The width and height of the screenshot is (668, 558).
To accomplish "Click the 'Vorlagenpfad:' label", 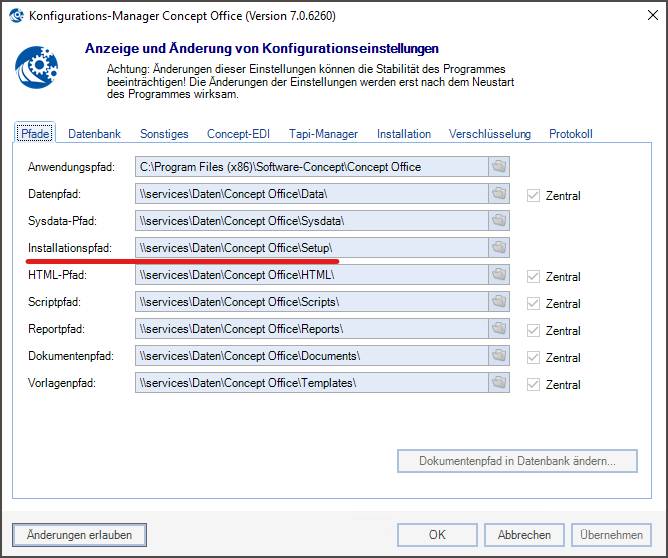I will tap(62, 383).
